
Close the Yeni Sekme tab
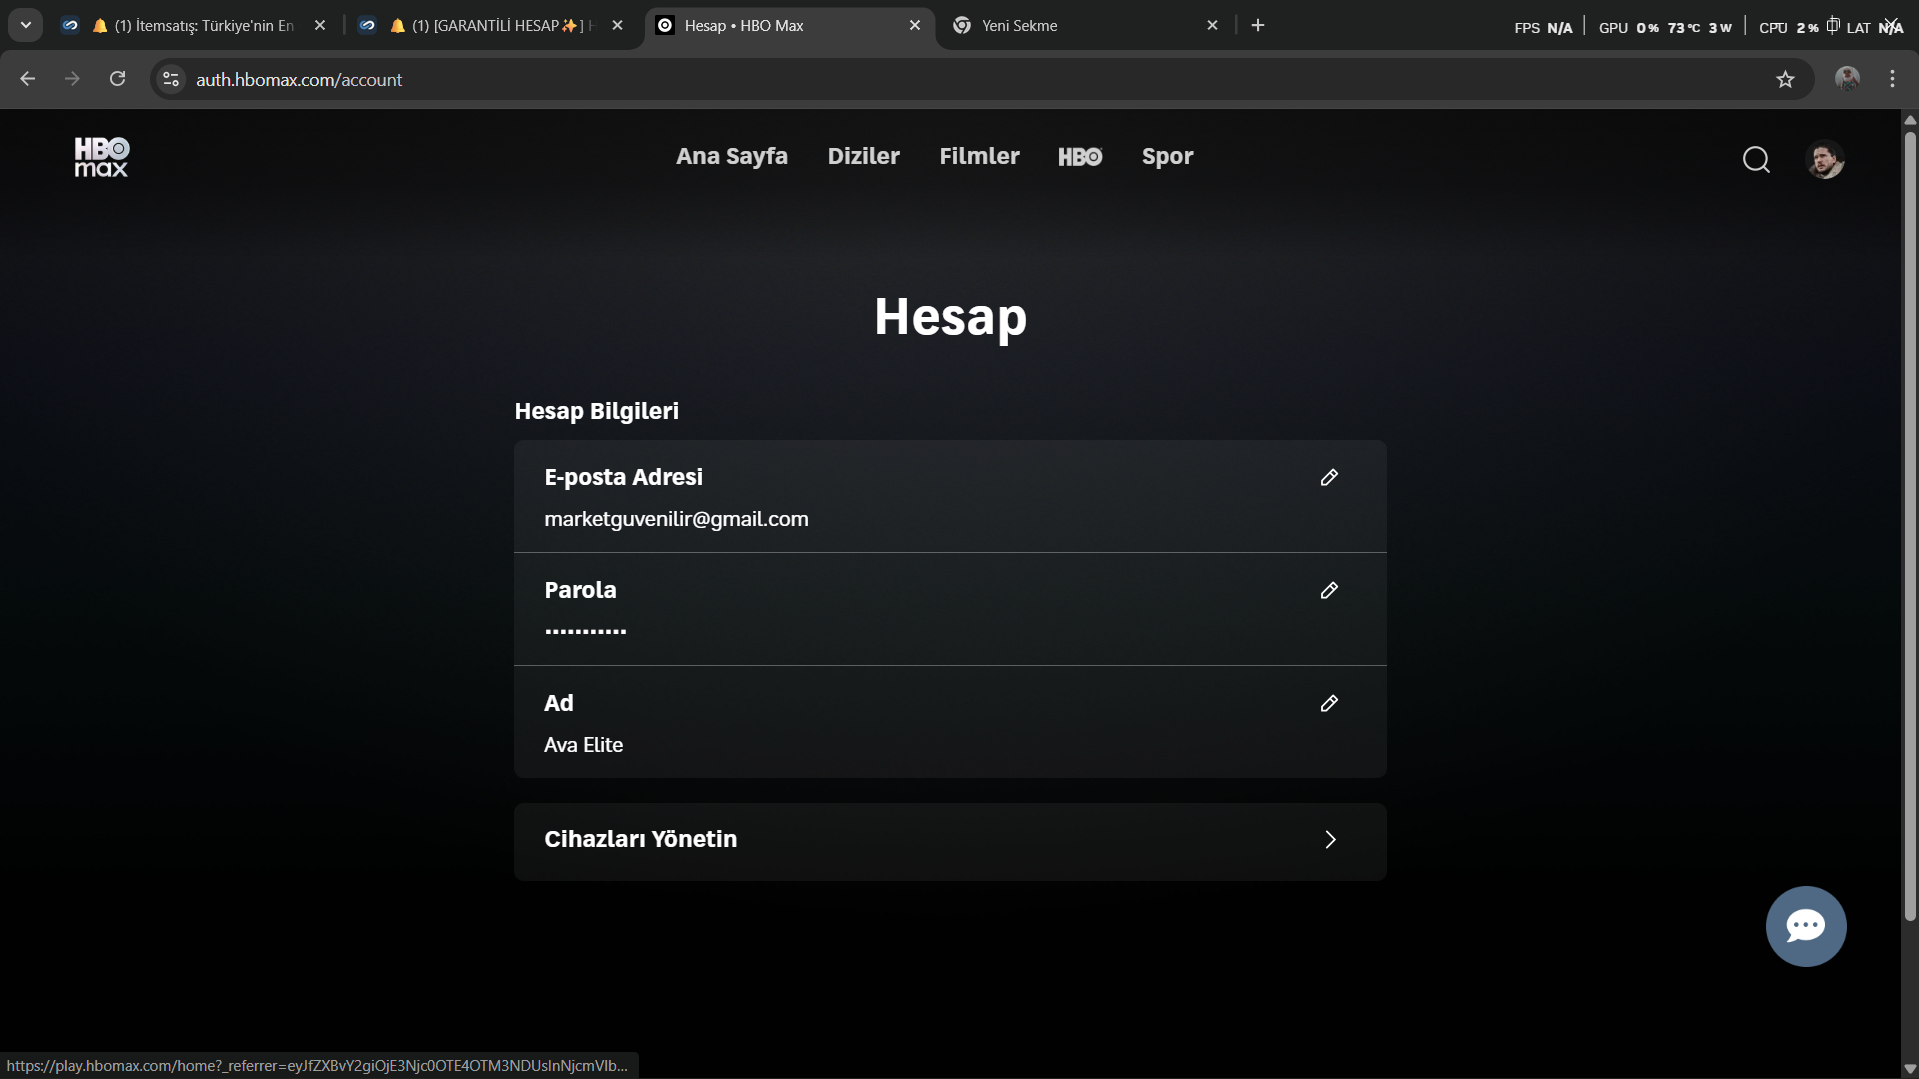pos(1212,25)
